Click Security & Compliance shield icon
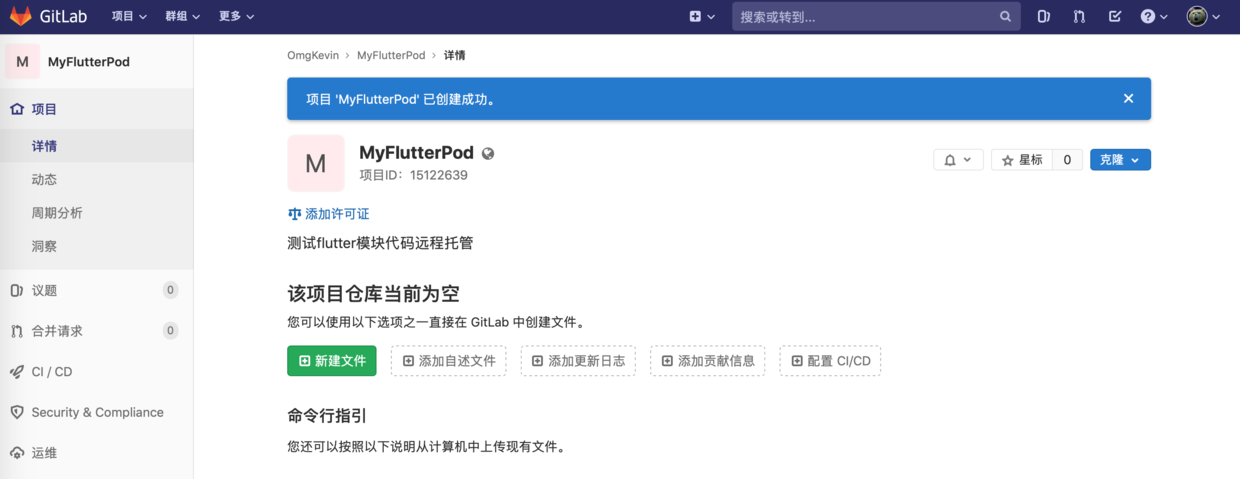This screenshot has height=479, width=1240. tap(17, 412)
